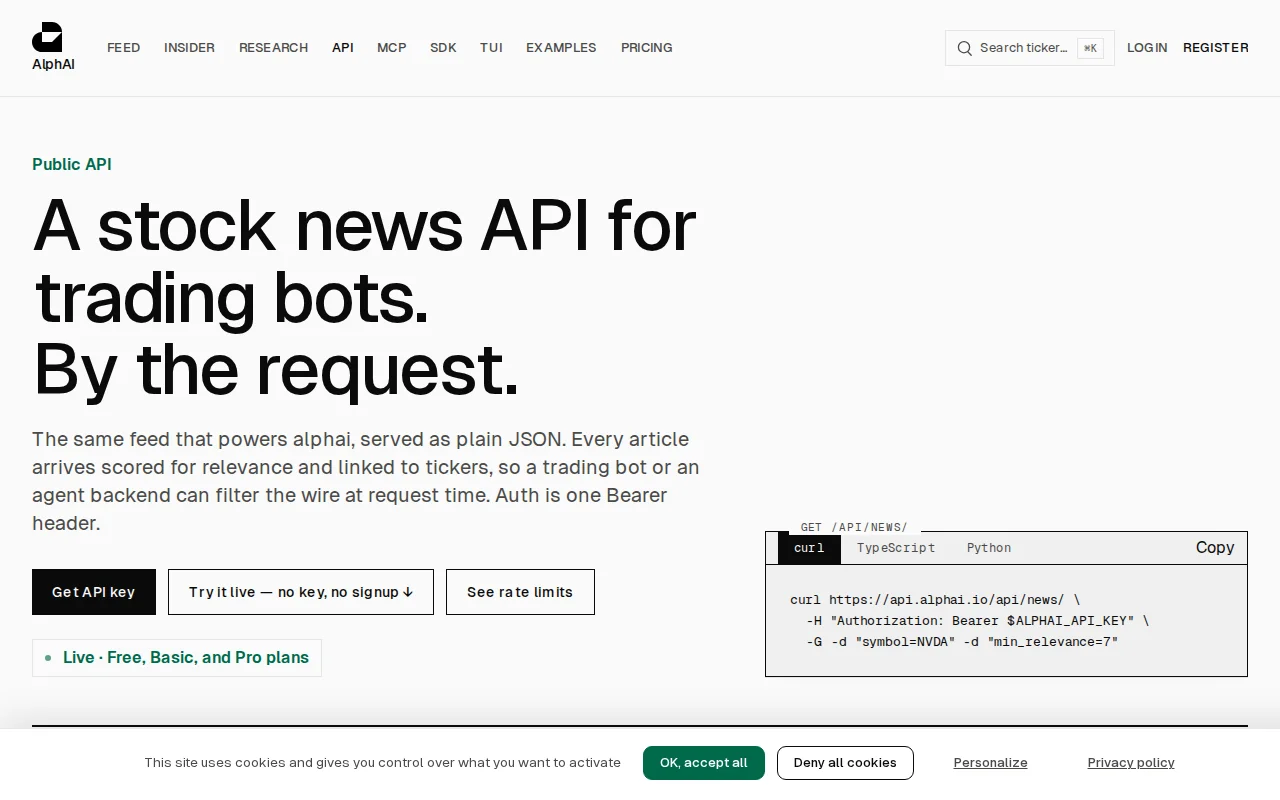The image size is (1280, 800).
Task: Click the Public API label
Action: [x=72, y=165]
